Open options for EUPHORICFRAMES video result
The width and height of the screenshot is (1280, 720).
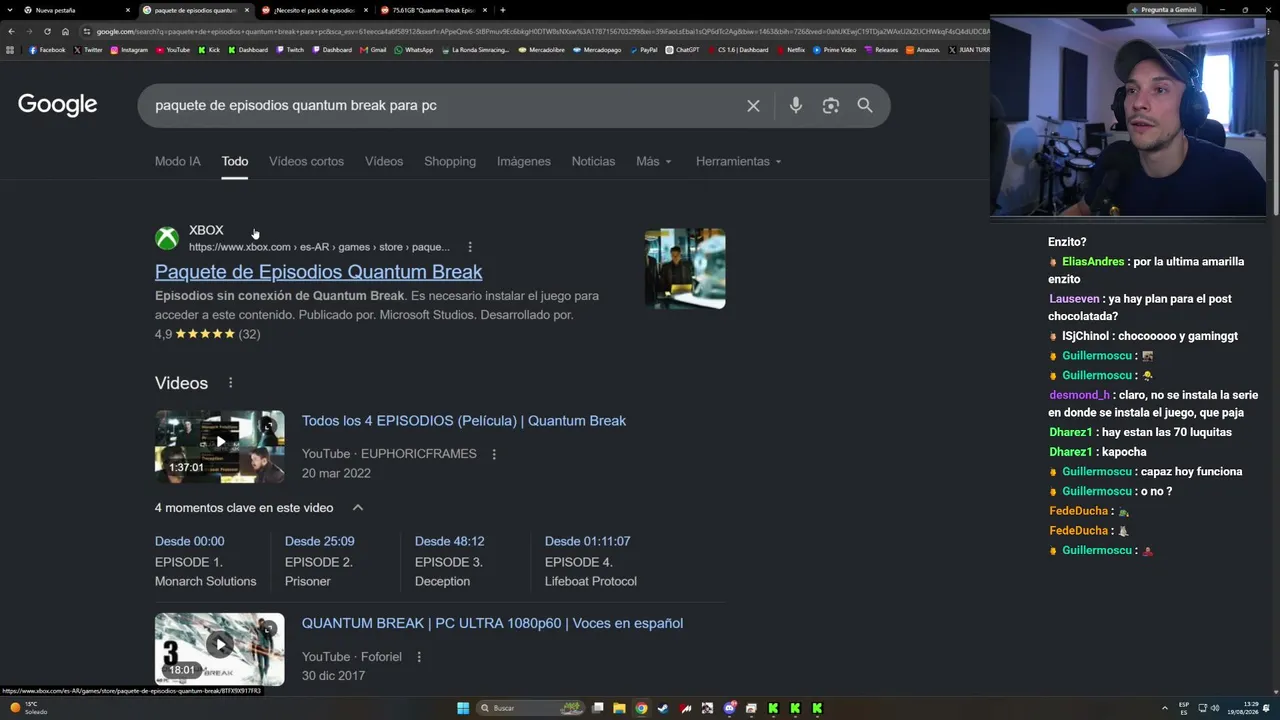click(x=493, y=454)
